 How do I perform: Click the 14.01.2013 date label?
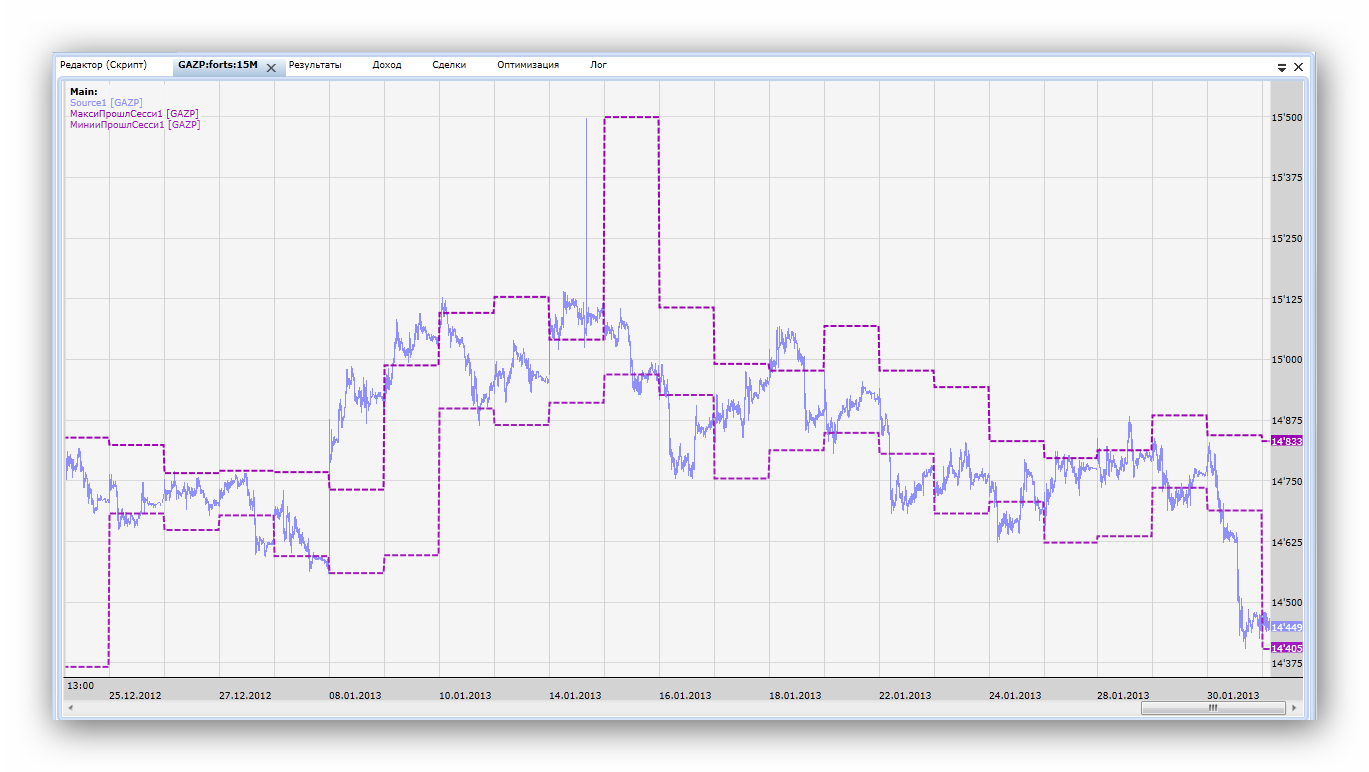coord(575,695)
